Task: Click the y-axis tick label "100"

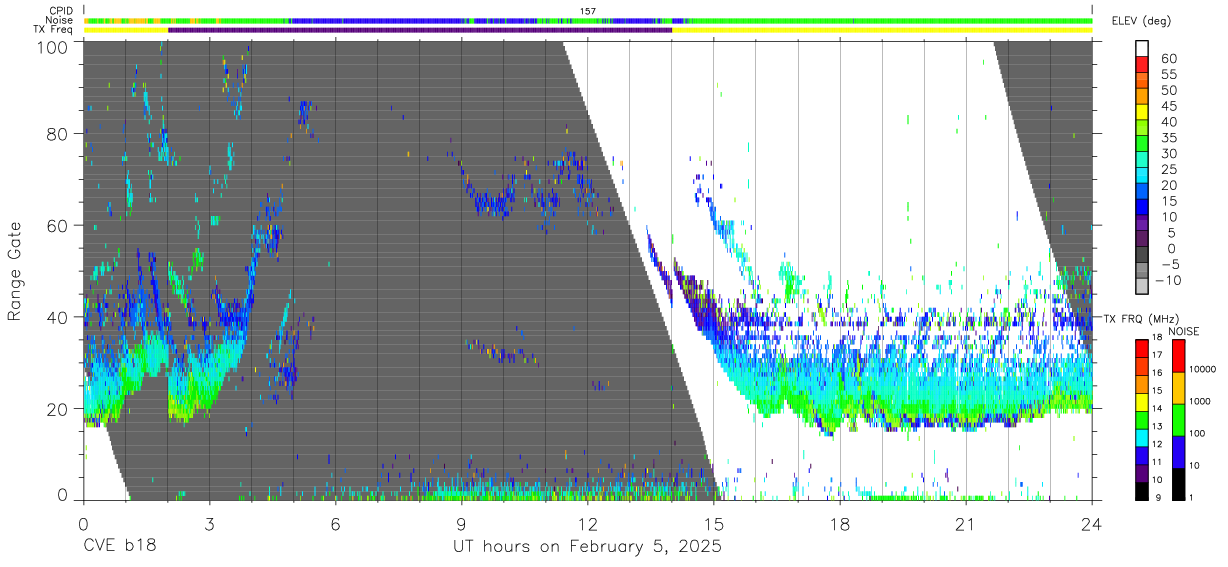Action: [54, 46]
